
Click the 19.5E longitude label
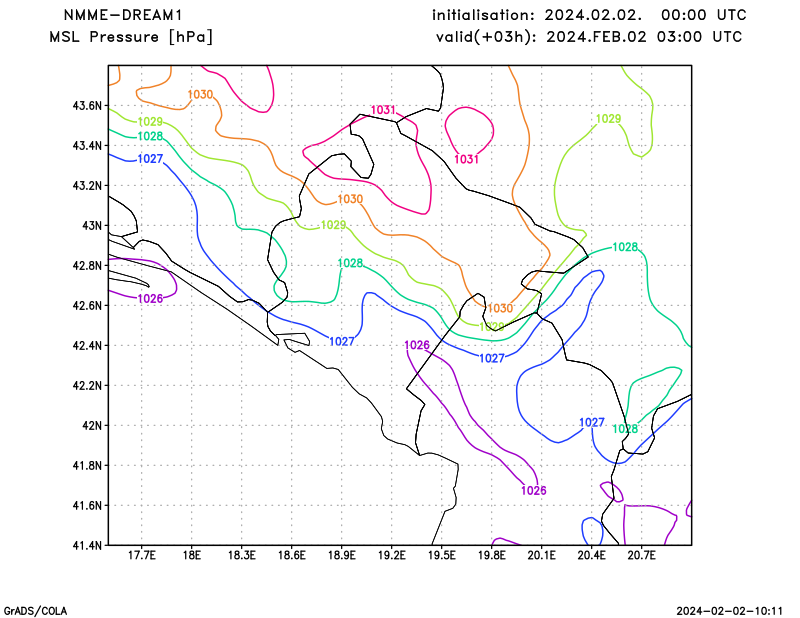[442, 555]
